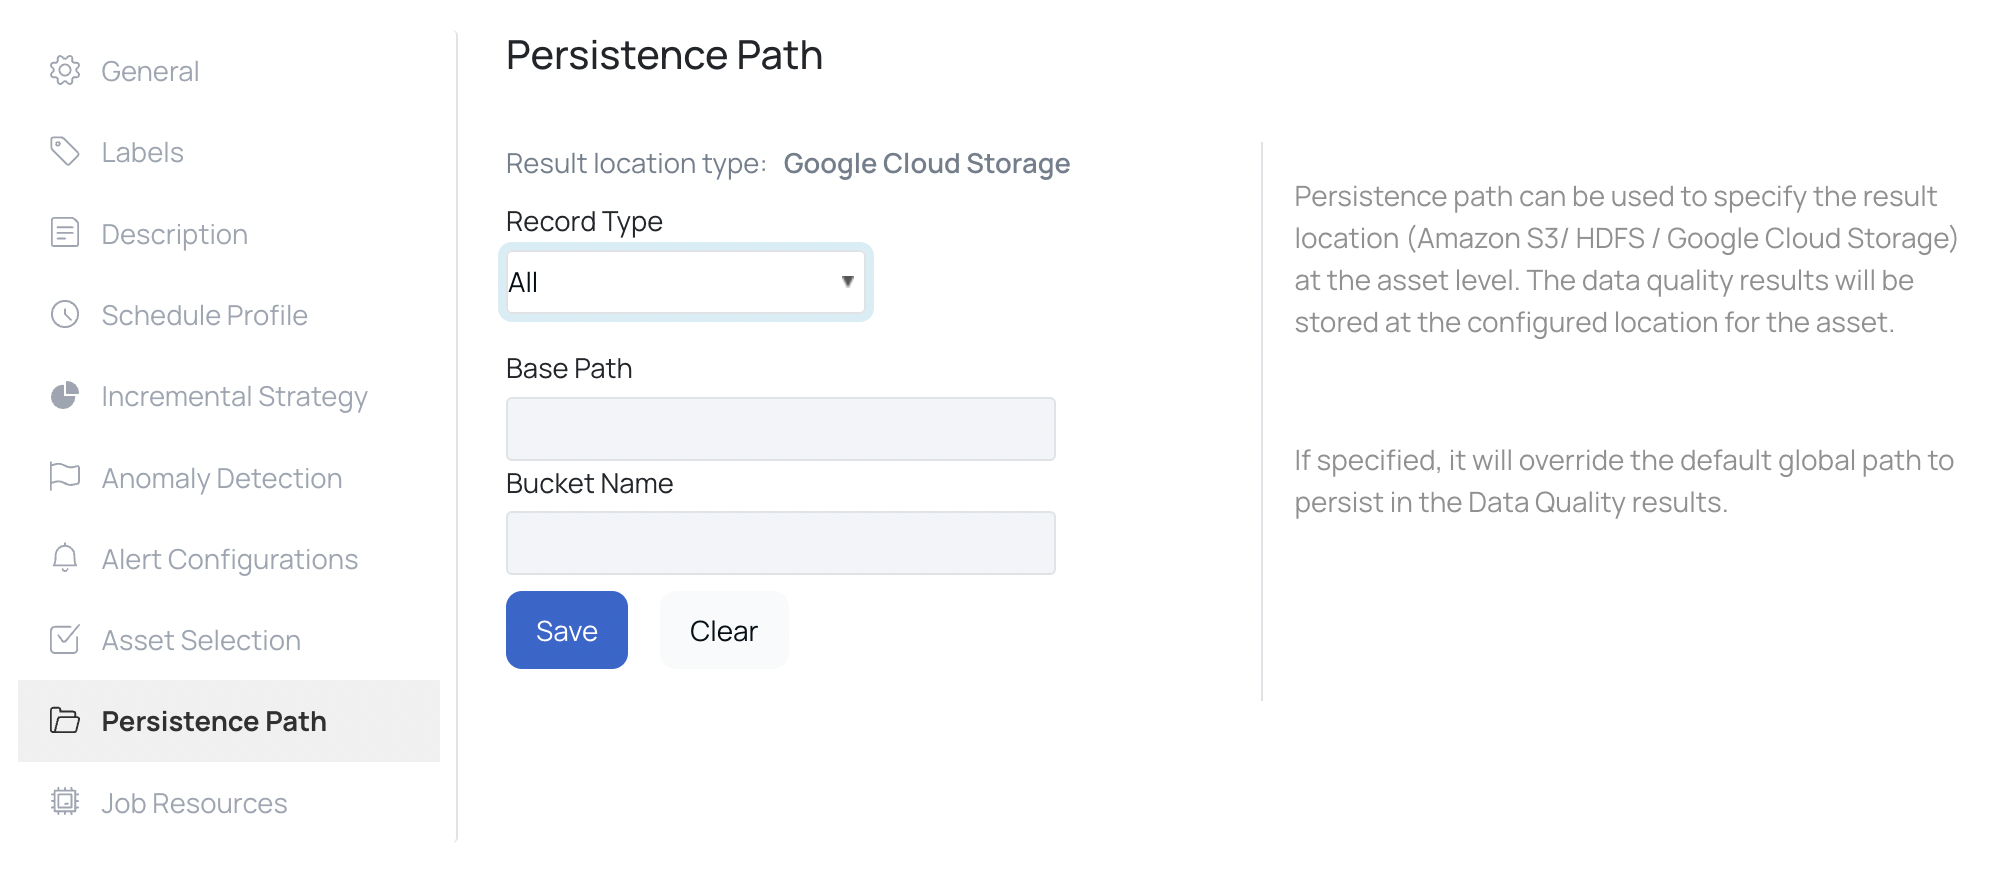This screenshot has width=2006, height=884.
Task: Click the Base Path input field
Action: coord(781,429)
